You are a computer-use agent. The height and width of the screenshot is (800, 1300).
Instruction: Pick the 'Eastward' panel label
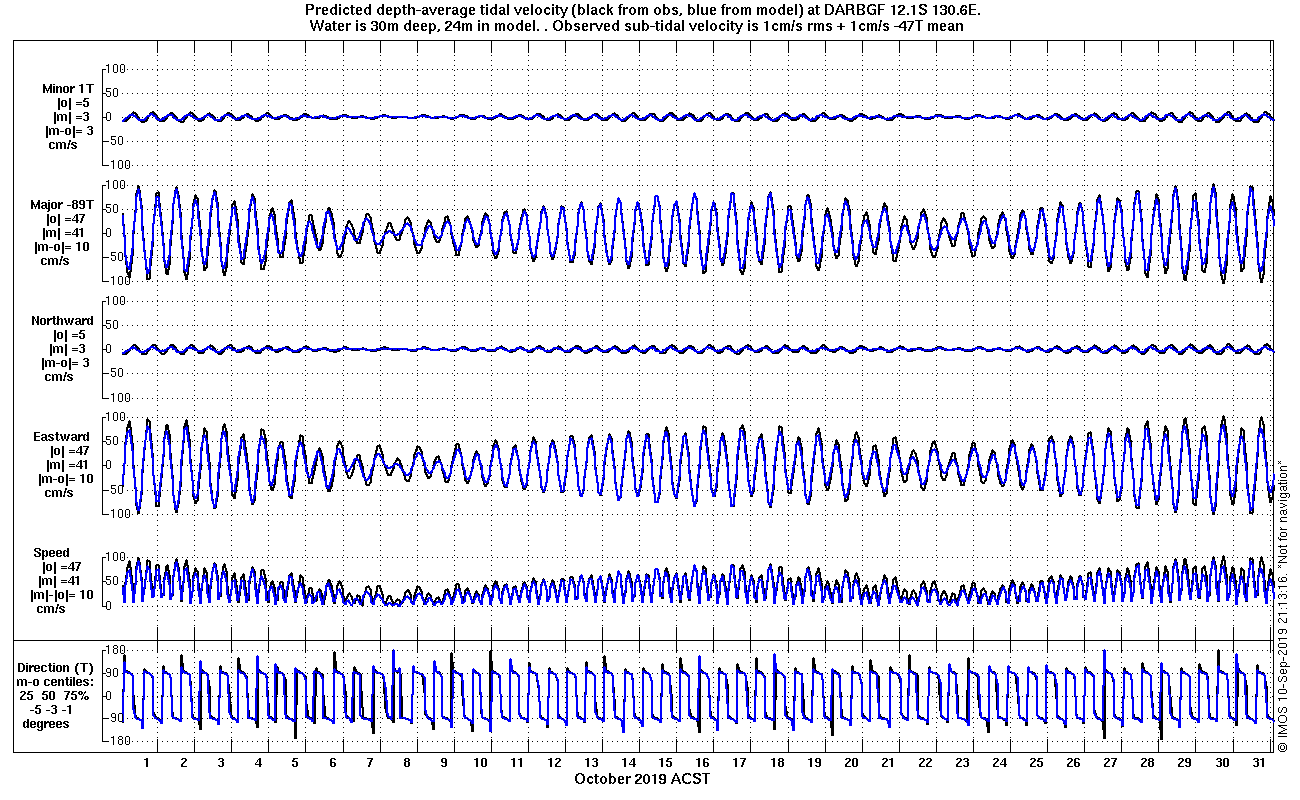click(61, 437)
